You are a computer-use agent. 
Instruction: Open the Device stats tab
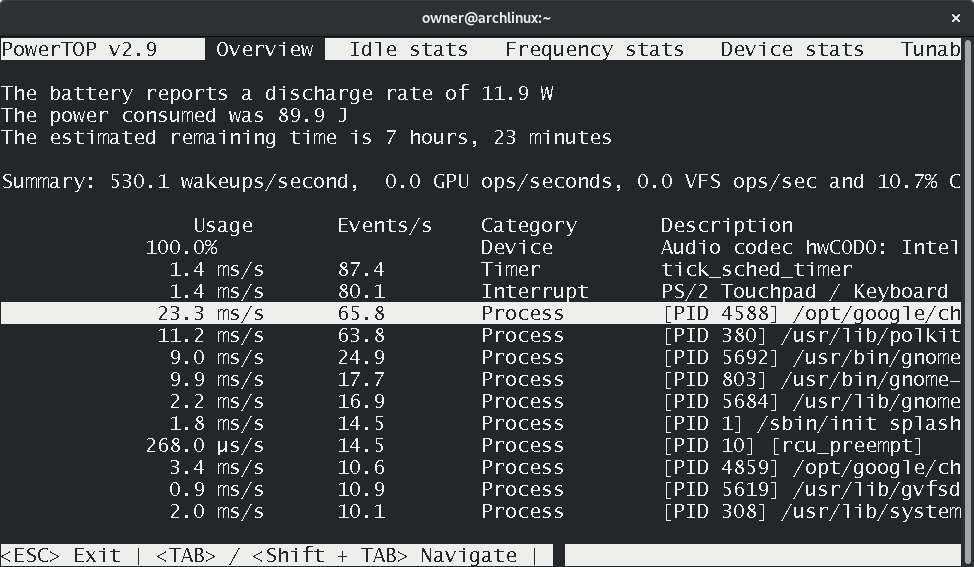792,50
